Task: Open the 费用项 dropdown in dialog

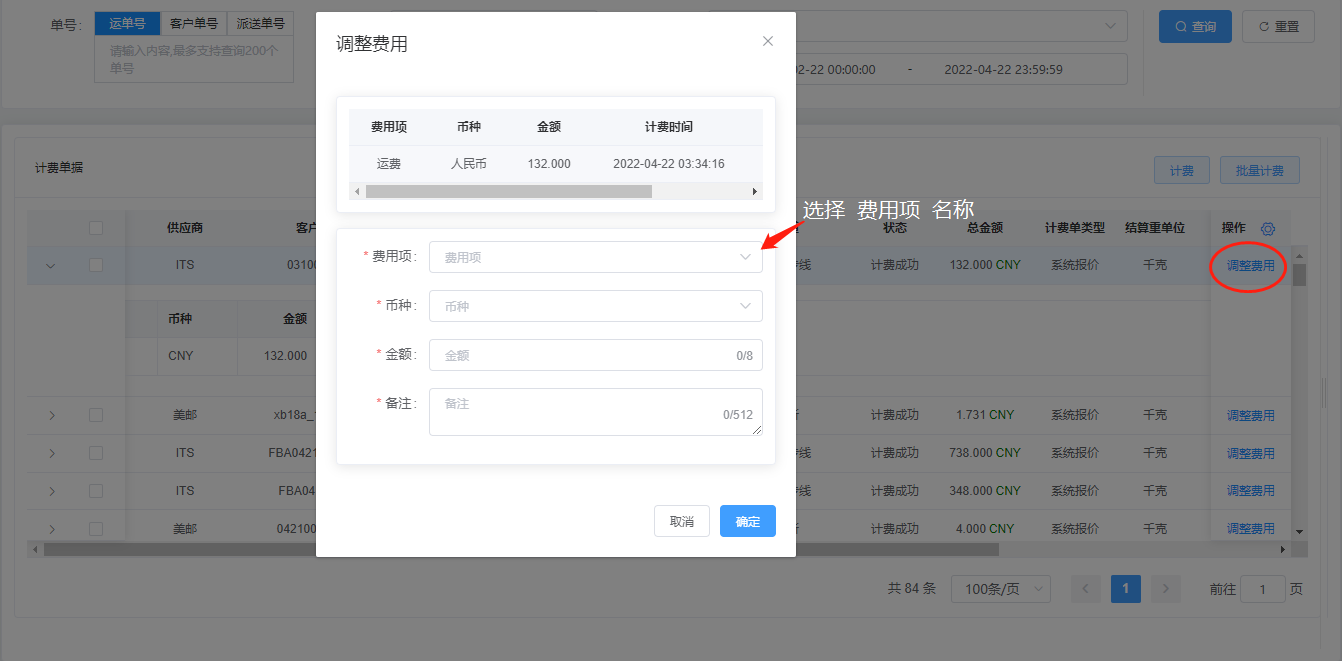Action: [x=595, y=257]
